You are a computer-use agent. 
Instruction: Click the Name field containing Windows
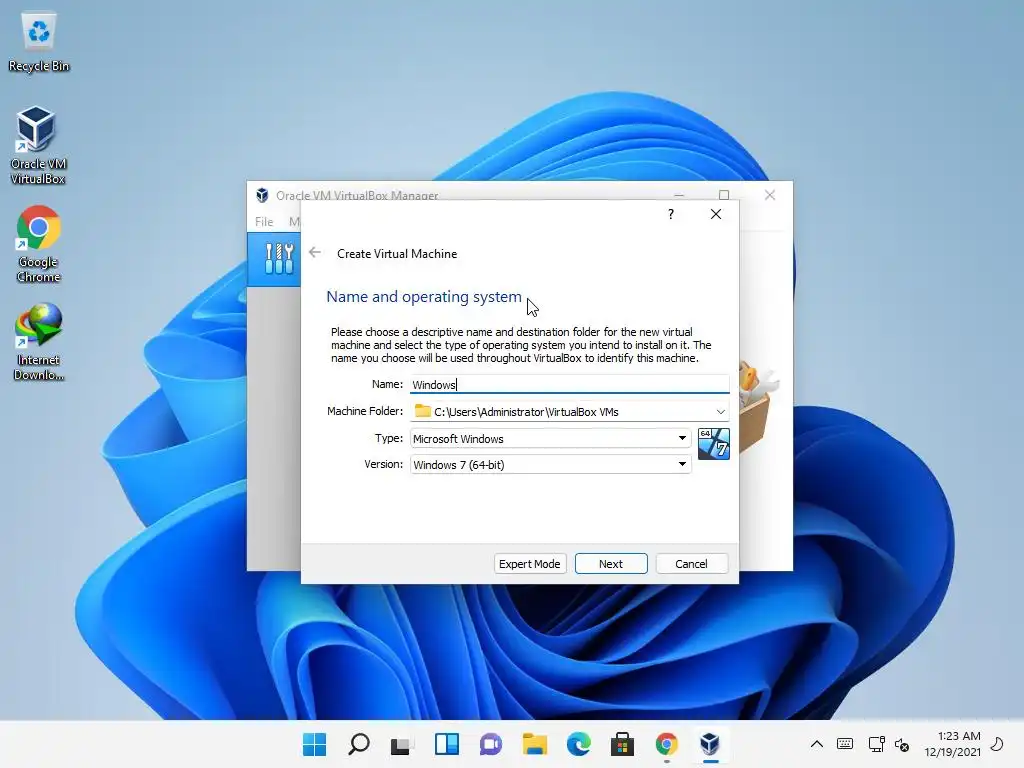click(x=569, y=385)
